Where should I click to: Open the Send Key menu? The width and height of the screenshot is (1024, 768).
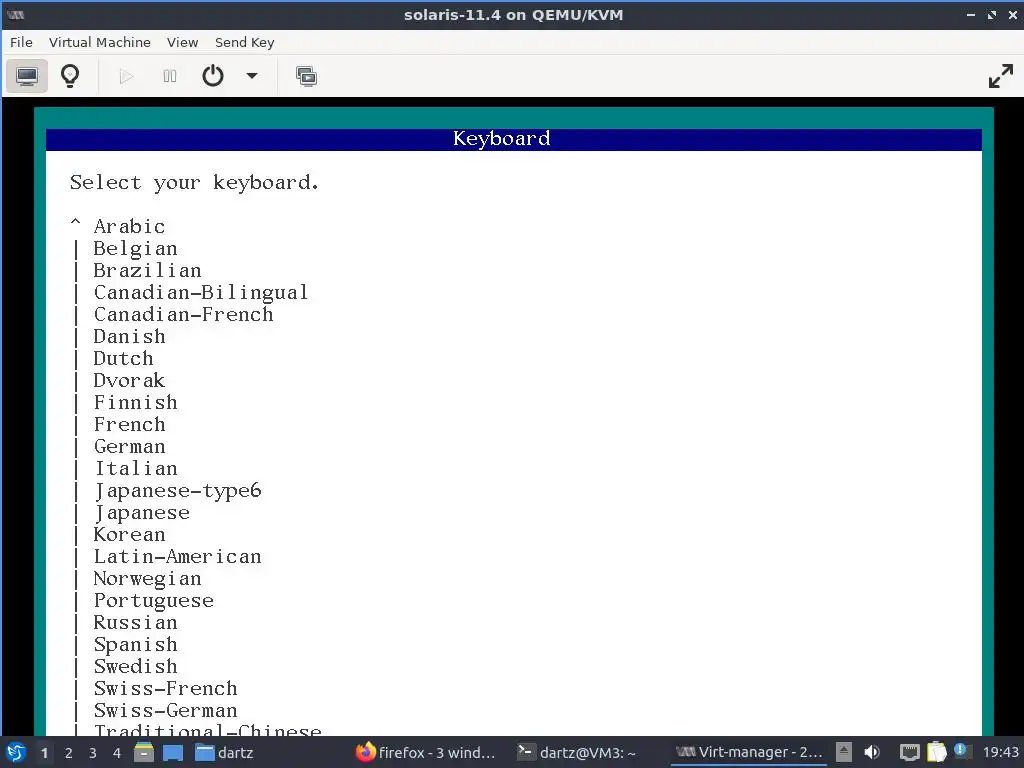tap(244, 42)
